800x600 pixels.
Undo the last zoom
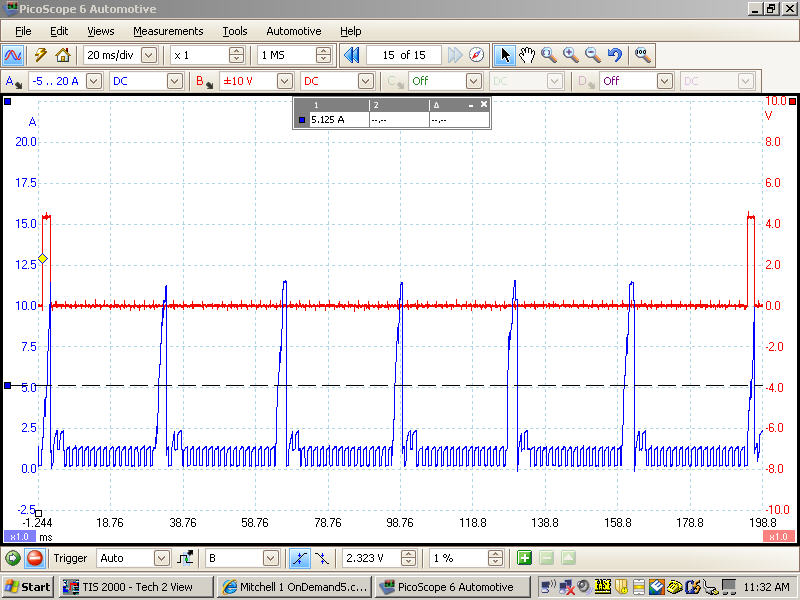click(615, 55)
